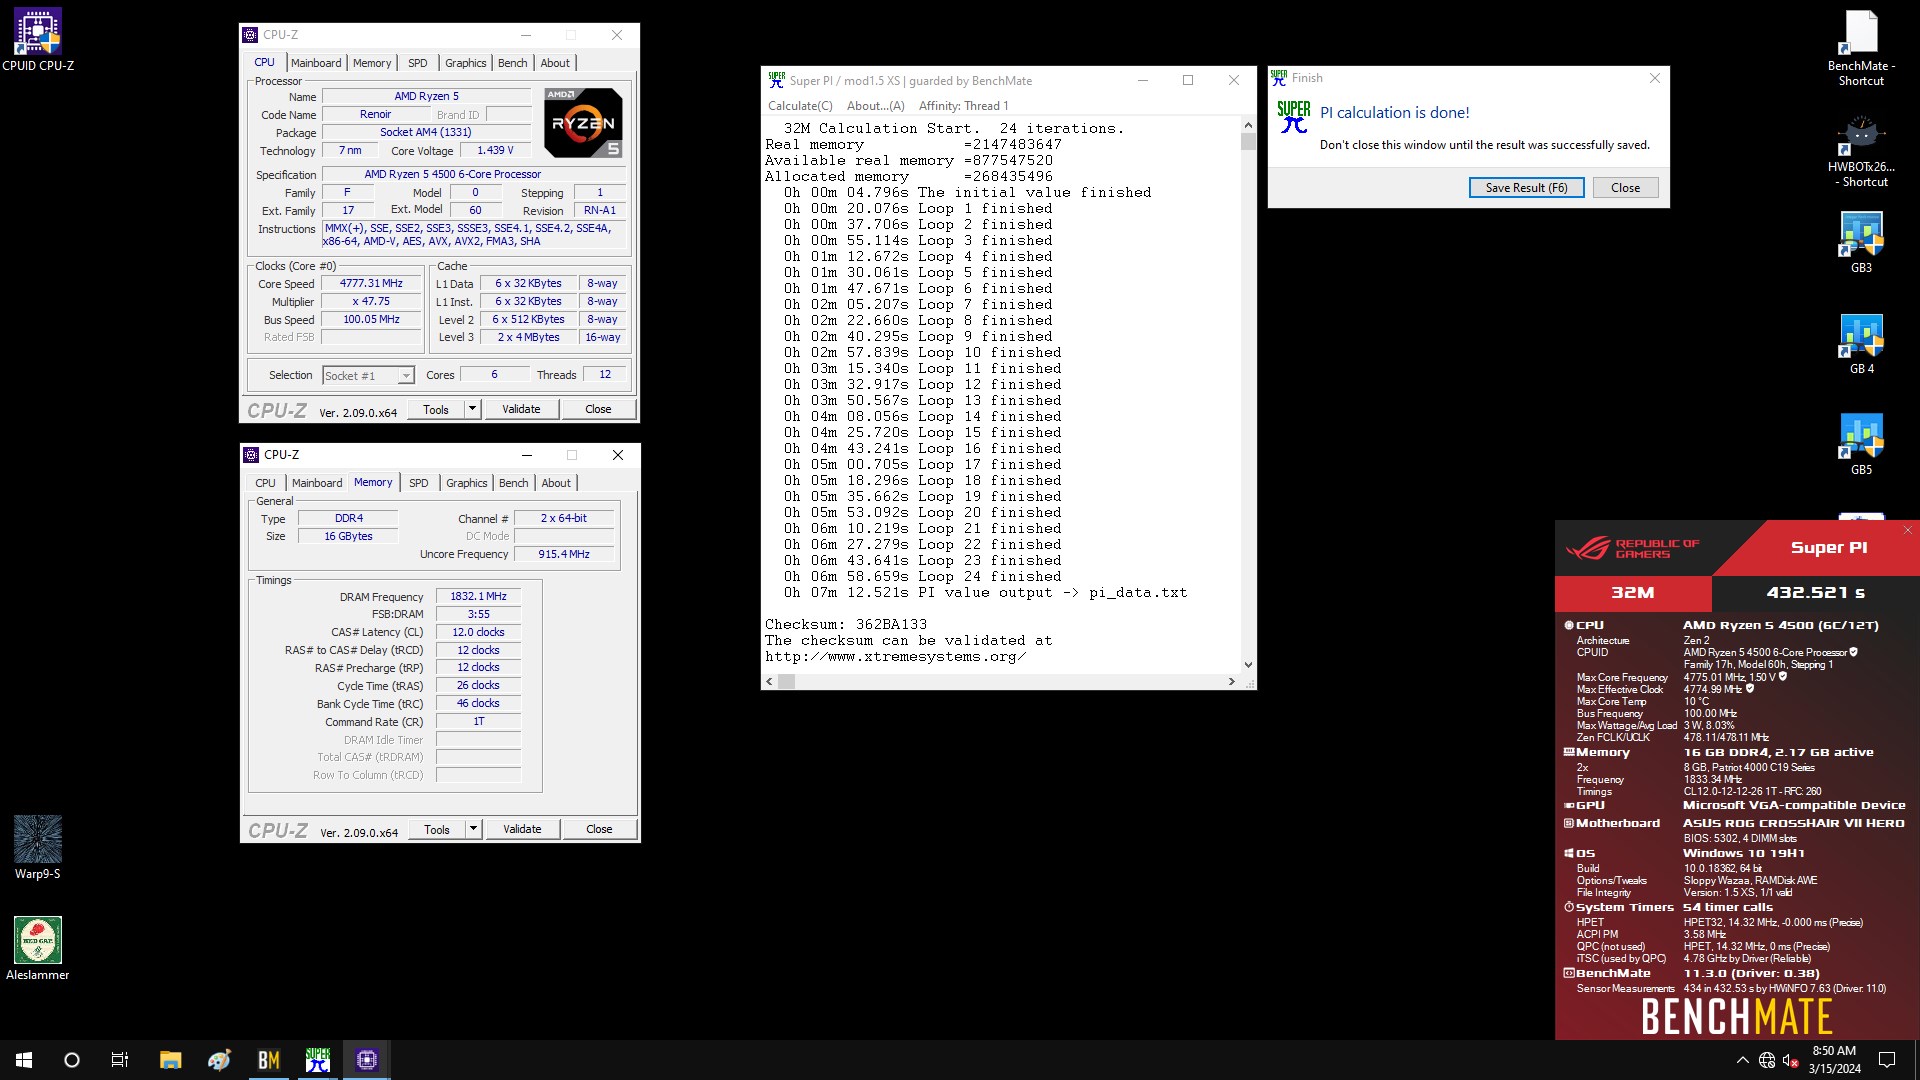Expand Tools dropdown arrow in bottom CPU-Z
Screen dimensions: 1920x1080
tap(474, 829)
